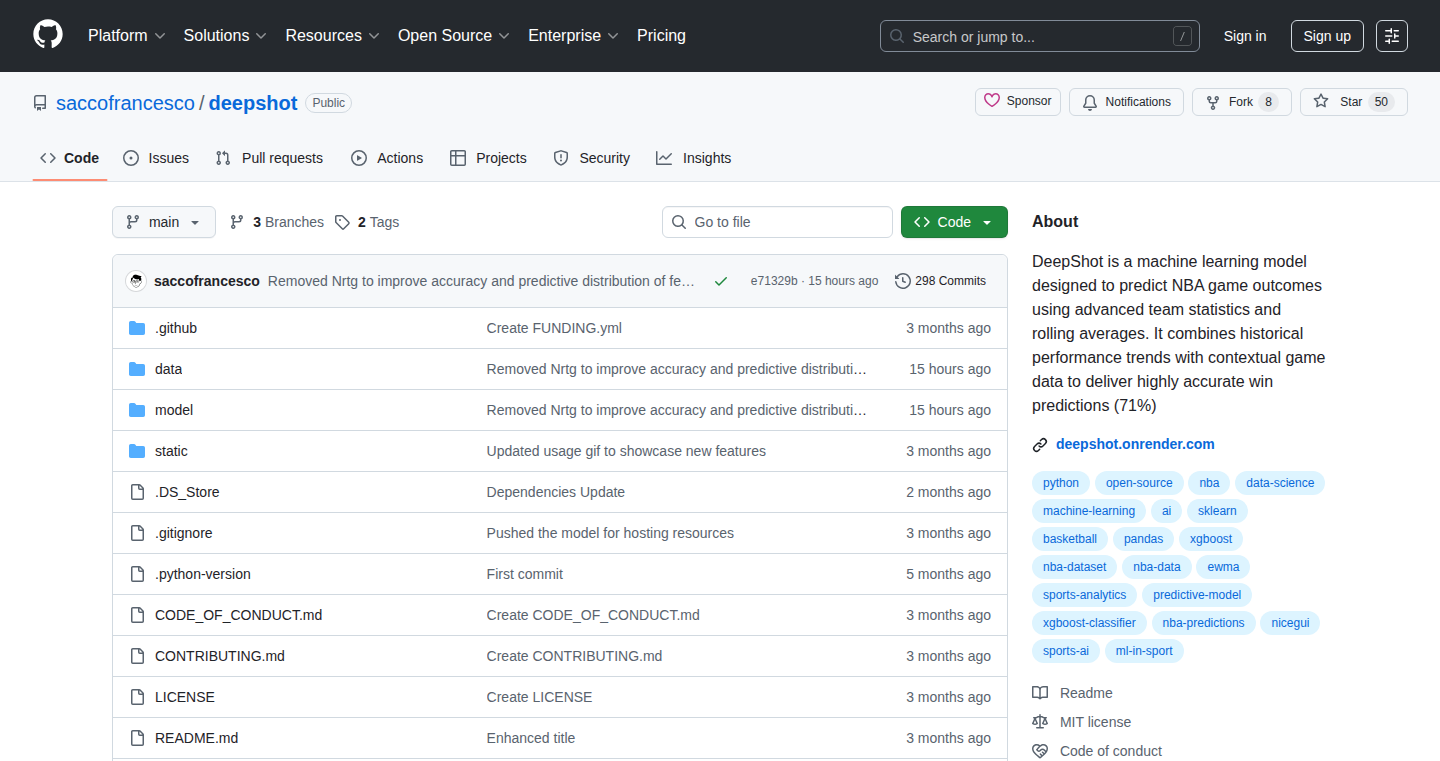Open the Security tab
The image size is (1440, 761).
[592, 158]
